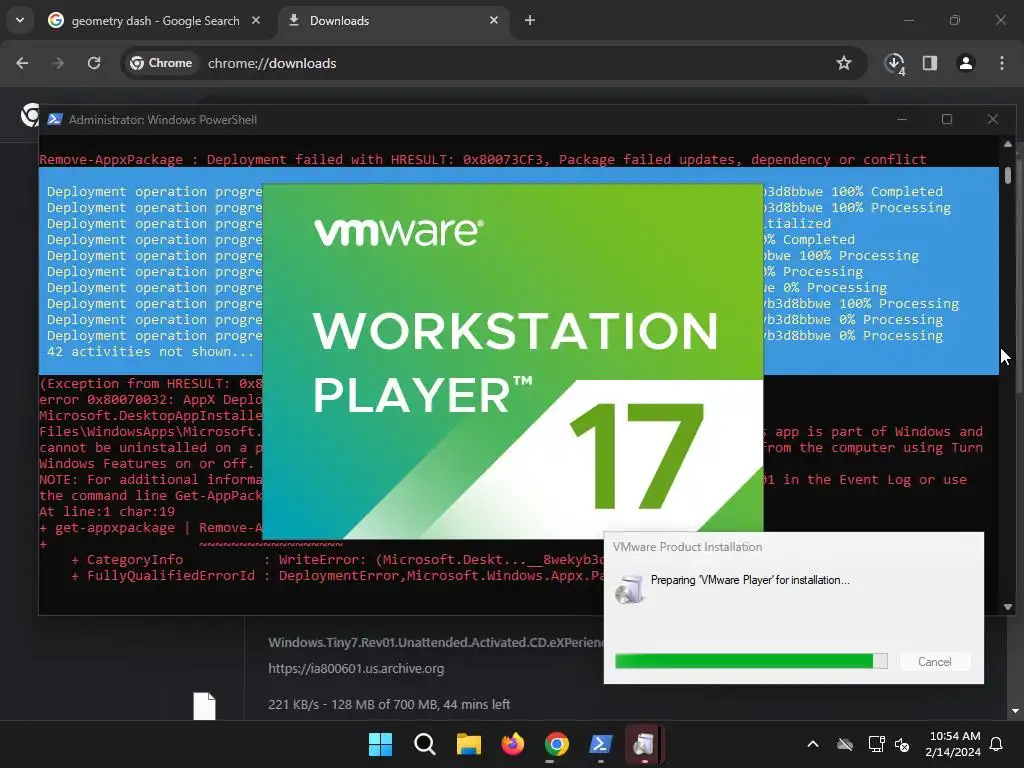Close the geometry dash Google Search tab
This screenshot has width=1024, height=768.
tap(256, 20)
